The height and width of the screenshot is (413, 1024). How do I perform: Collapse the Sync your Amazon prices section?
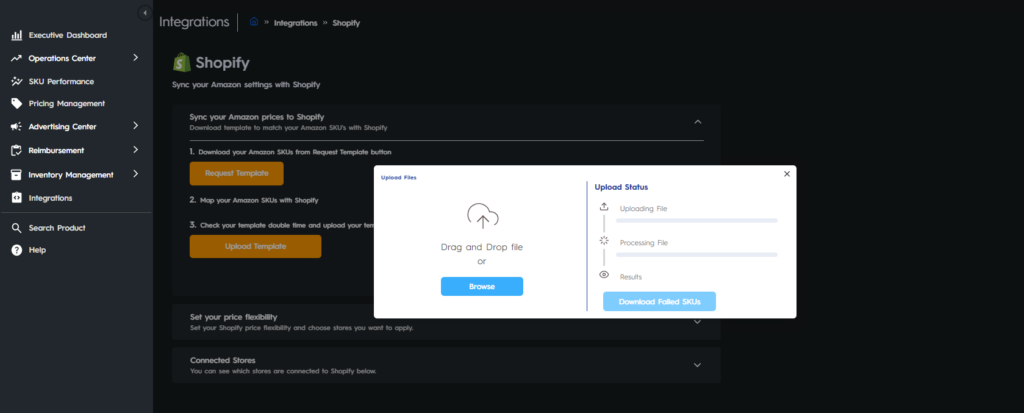(697, 122)
